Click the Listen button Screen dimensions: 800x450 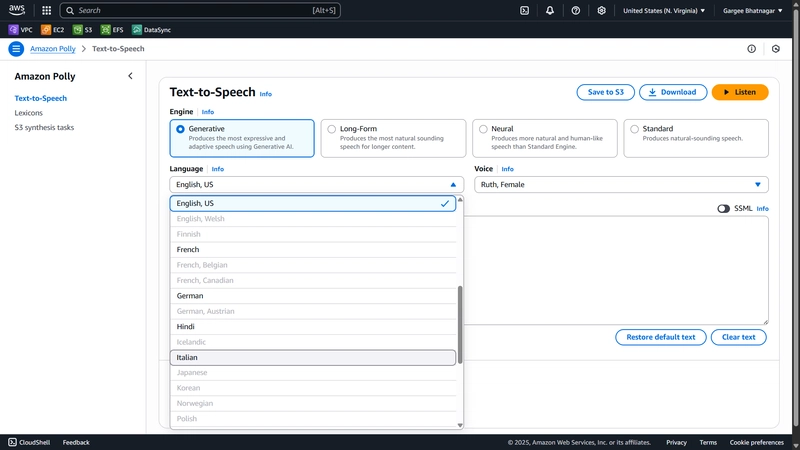pyautogui.click(x=740, y=92)
